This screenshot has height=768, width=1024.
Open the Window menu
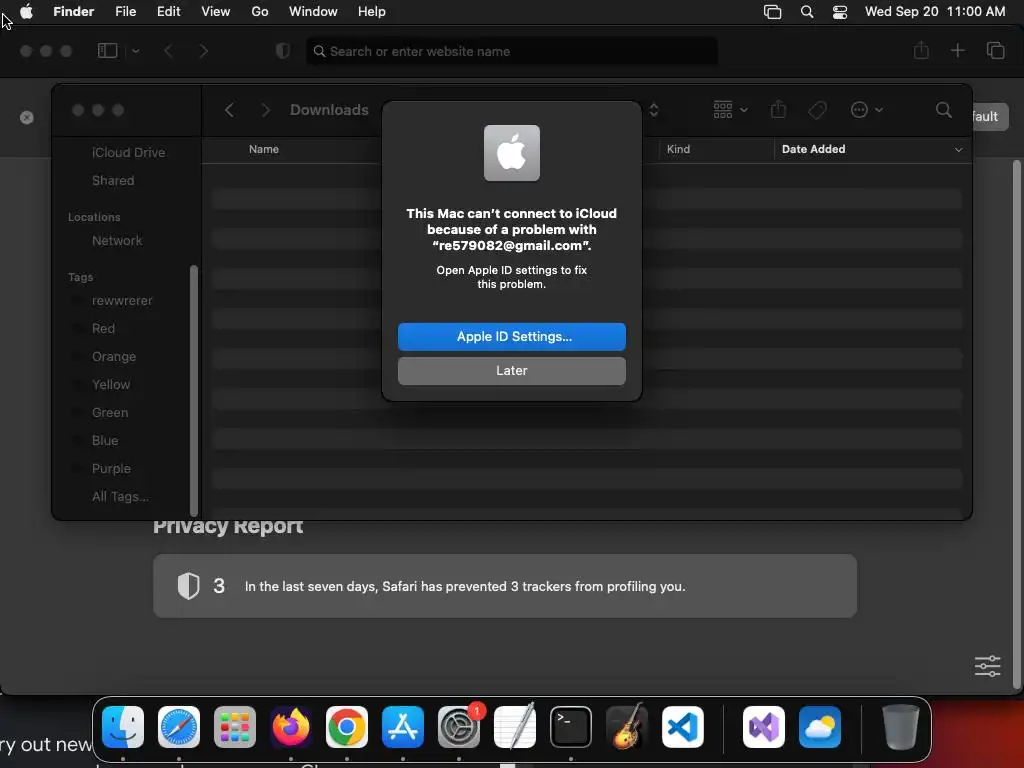[x=313, y=11]
